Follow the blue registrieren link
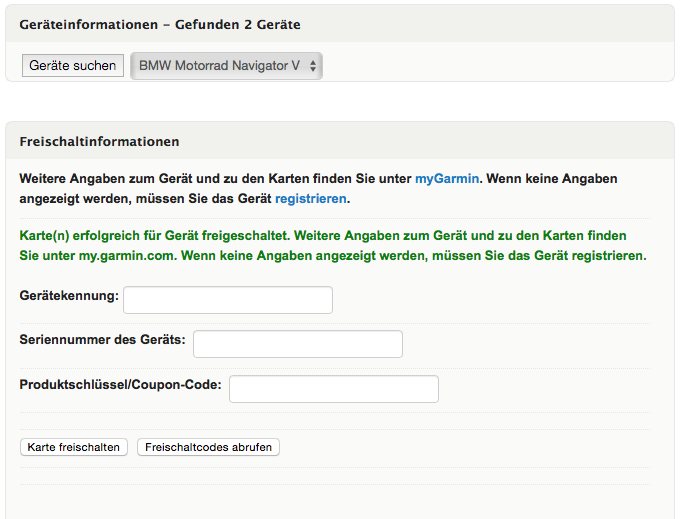Viewport: 681px width, 519px height. click(310, 199)
